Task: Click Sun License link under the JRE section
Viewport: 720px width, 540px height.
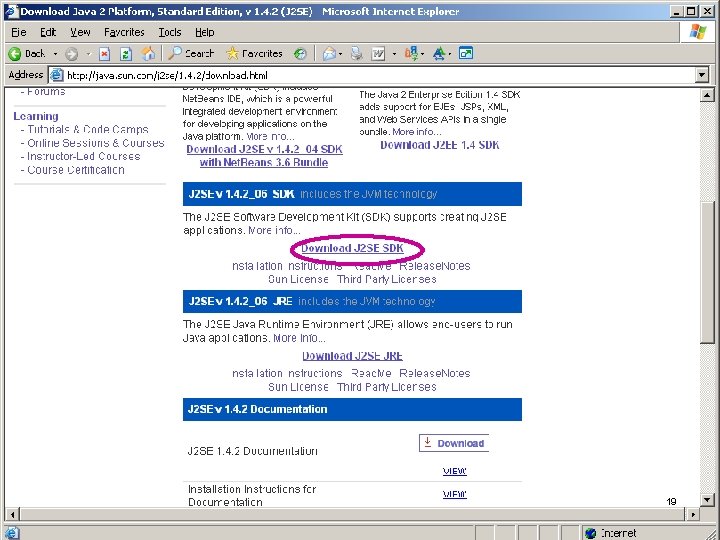Action: click(x=298, y=387)
